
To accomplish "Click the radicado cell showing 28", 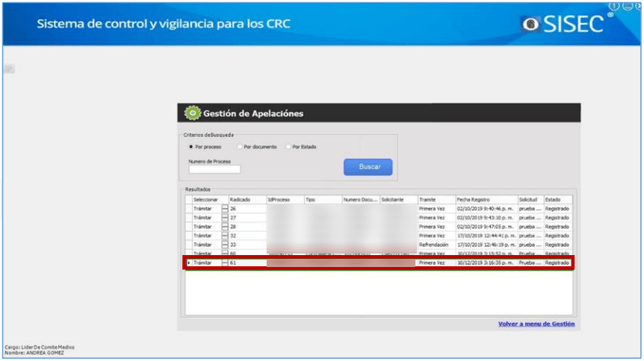I will point(247,227).
